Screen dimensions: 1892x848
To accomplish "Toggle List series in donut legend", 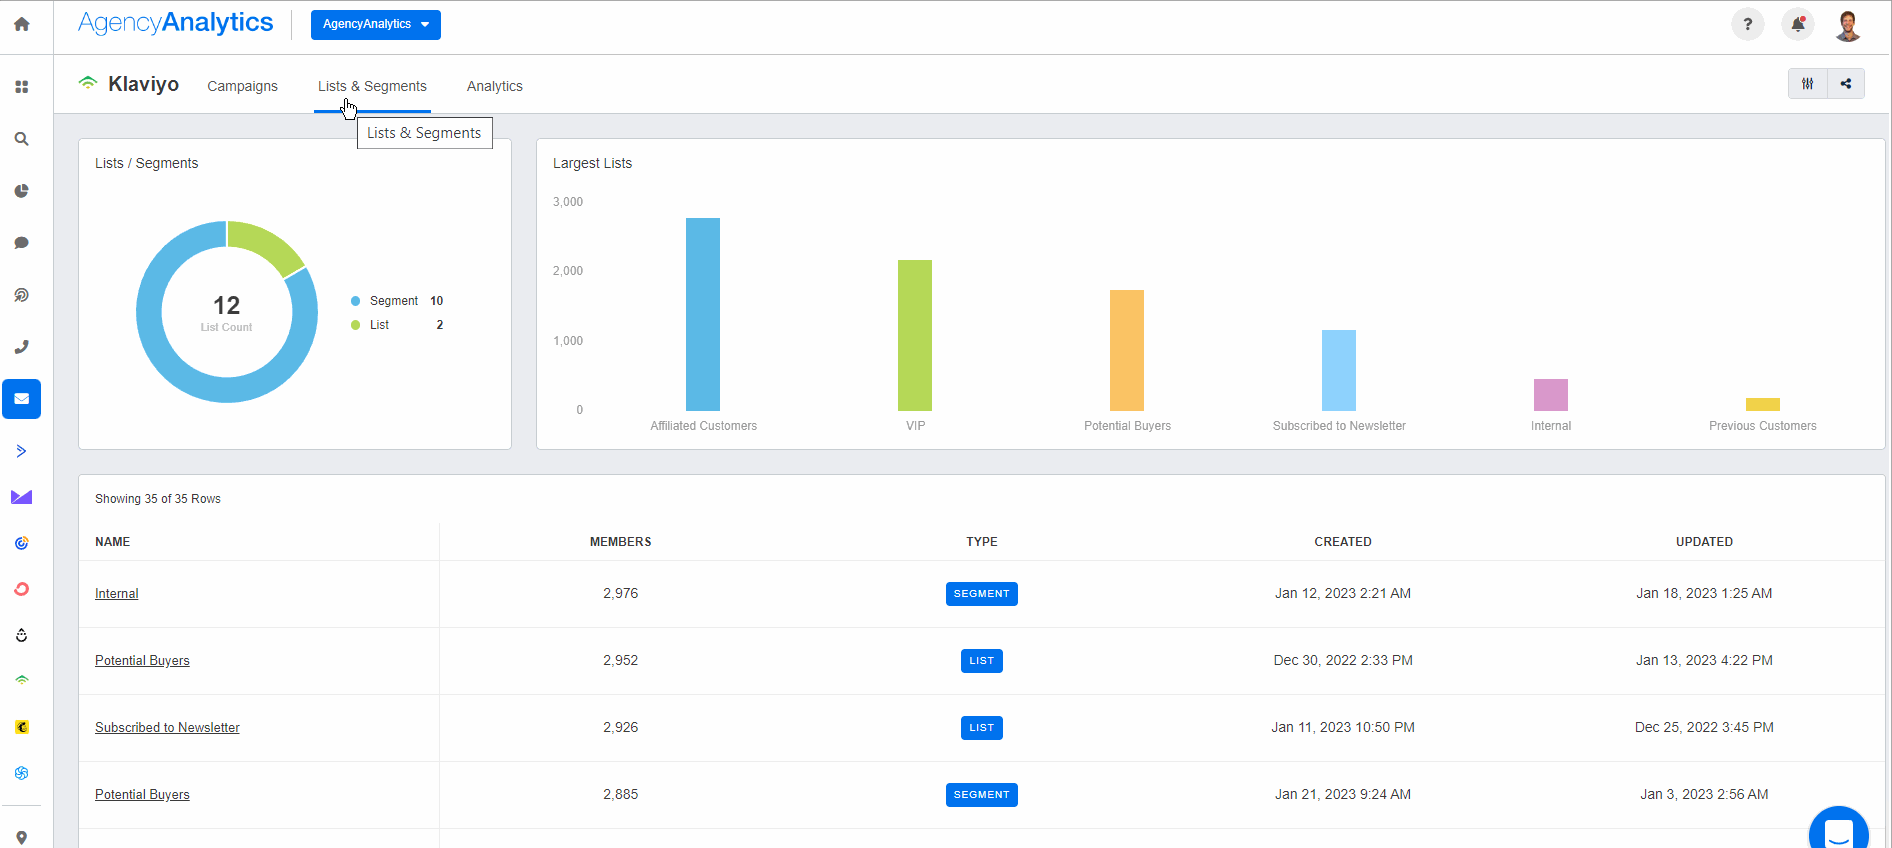I will pos(379,325).
